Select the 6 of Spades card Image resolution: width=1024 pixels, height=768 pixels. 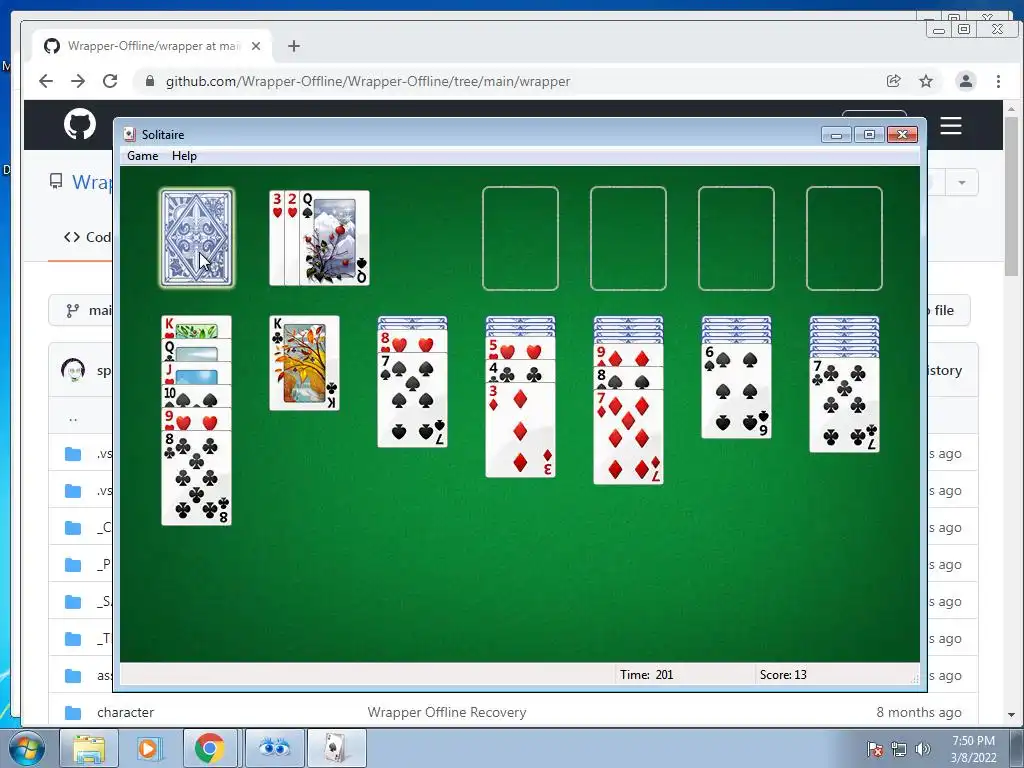point(737,391)
